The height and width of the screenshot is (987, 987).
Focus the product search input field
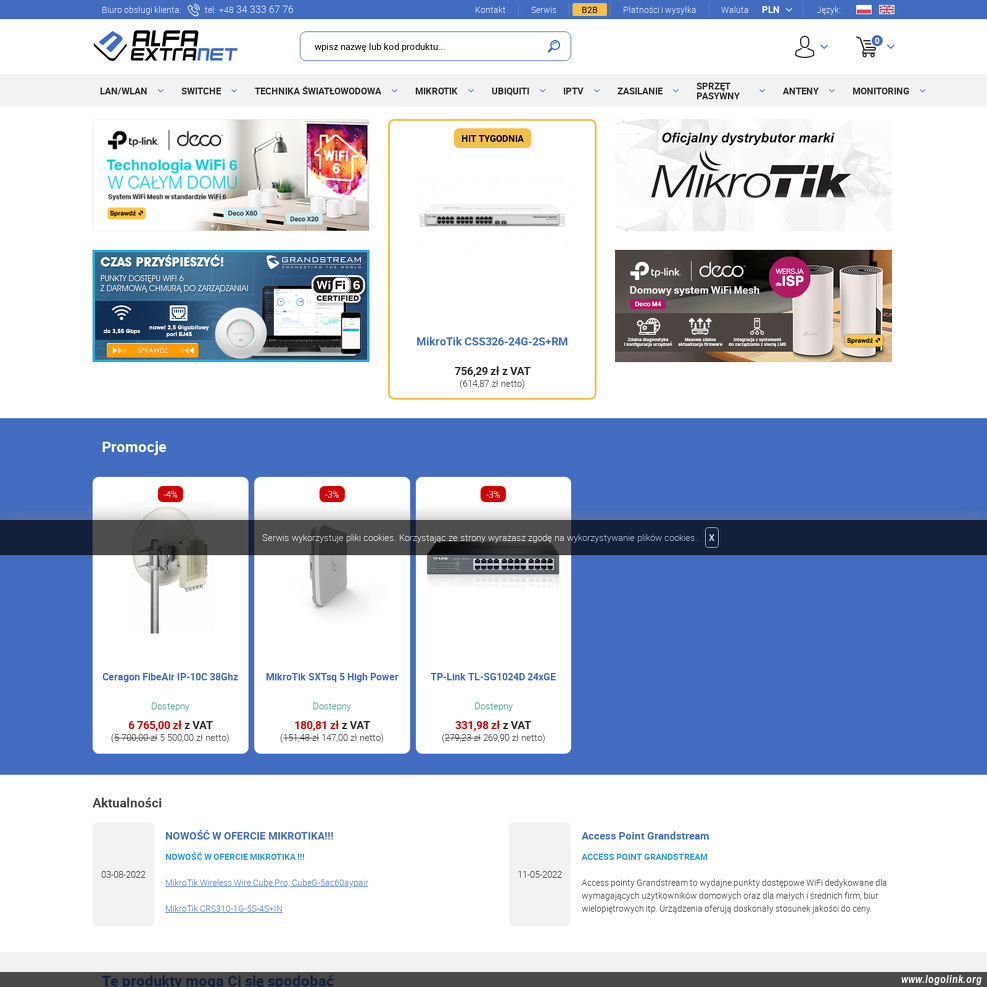pos(425,46)
